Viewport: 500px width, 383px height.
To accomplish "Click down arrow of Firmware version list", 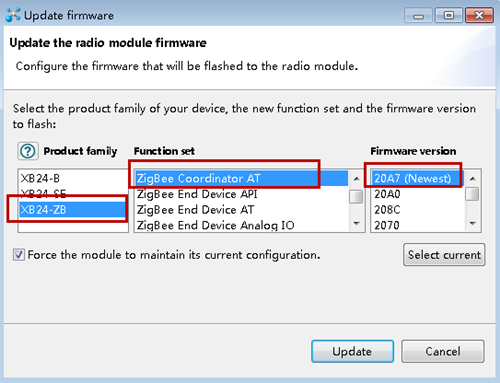I will pyautogui.click(x=472, y=223).
